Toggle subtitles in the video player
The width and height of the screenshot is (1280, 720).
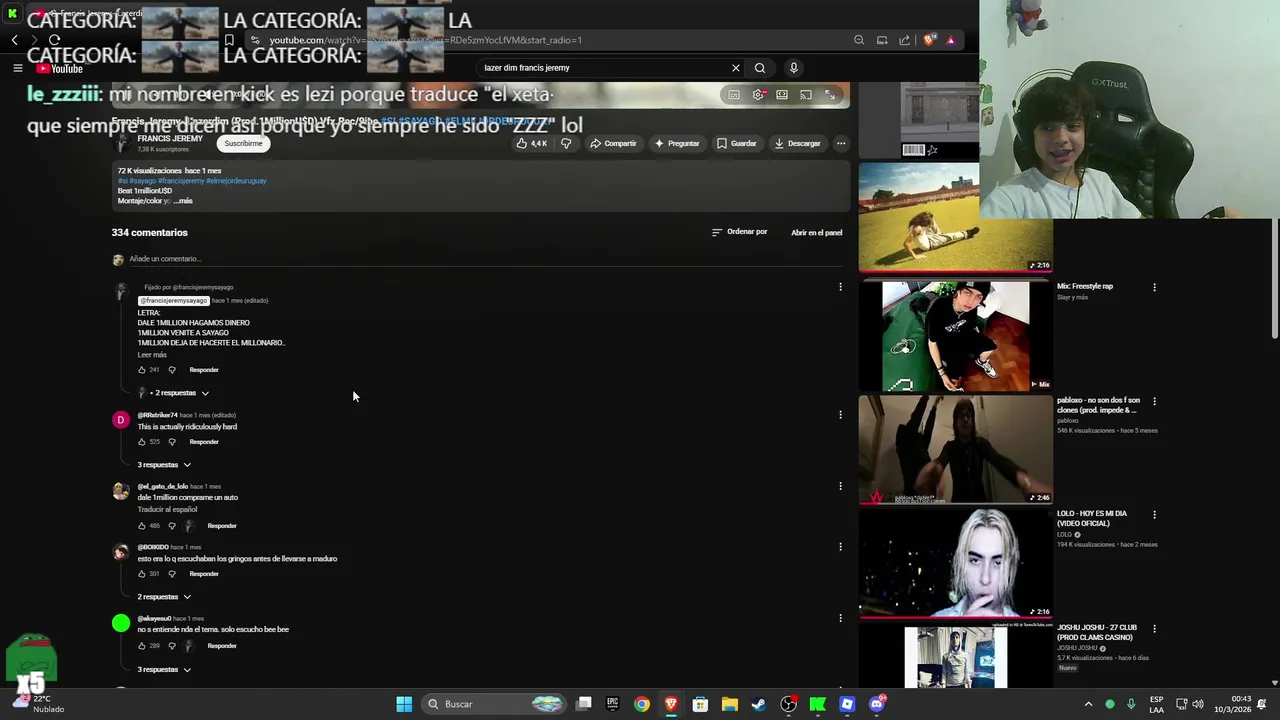[734, 95]
